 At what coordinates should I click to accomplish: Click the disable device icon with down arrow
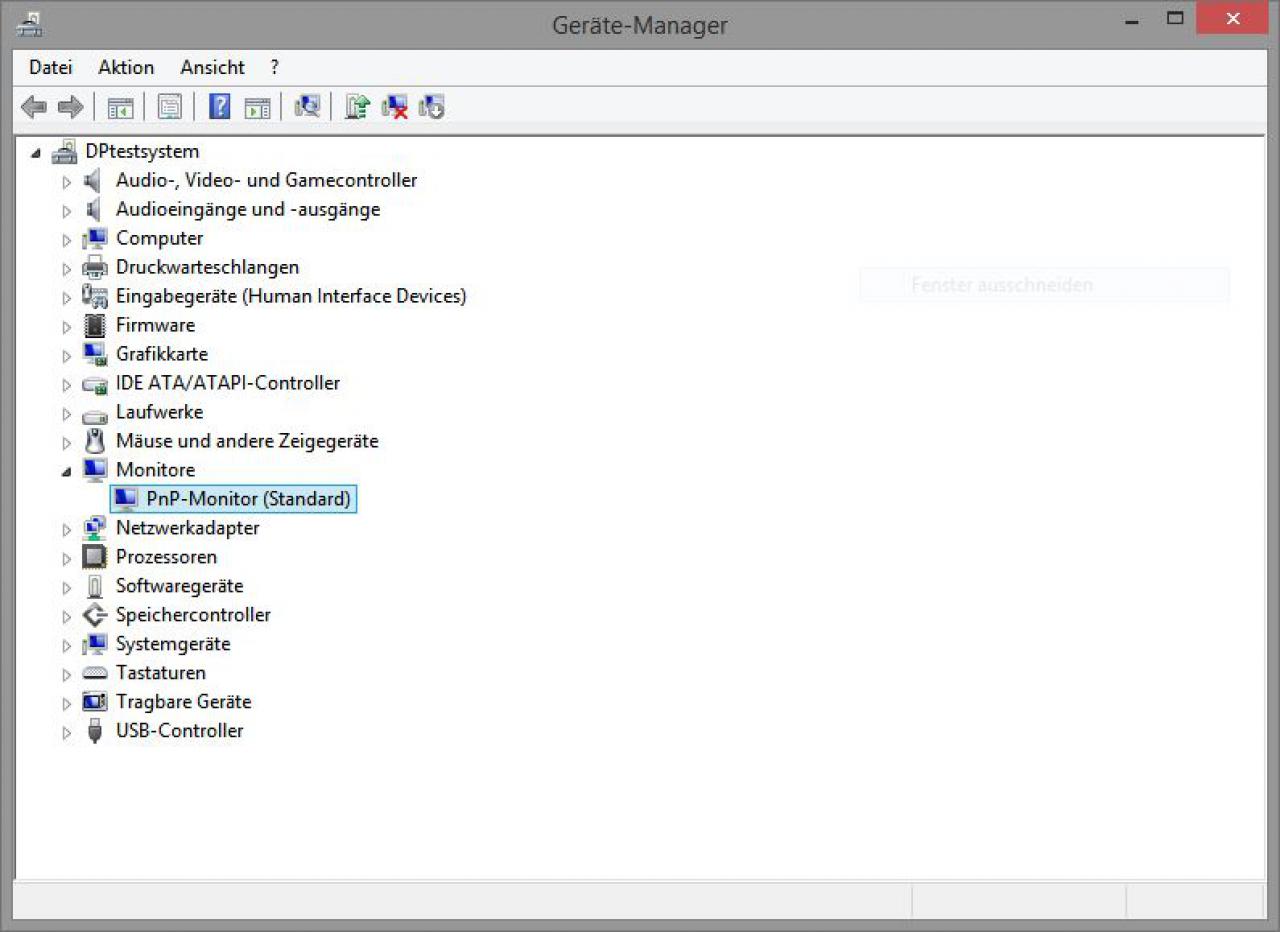tap(432, 107)
